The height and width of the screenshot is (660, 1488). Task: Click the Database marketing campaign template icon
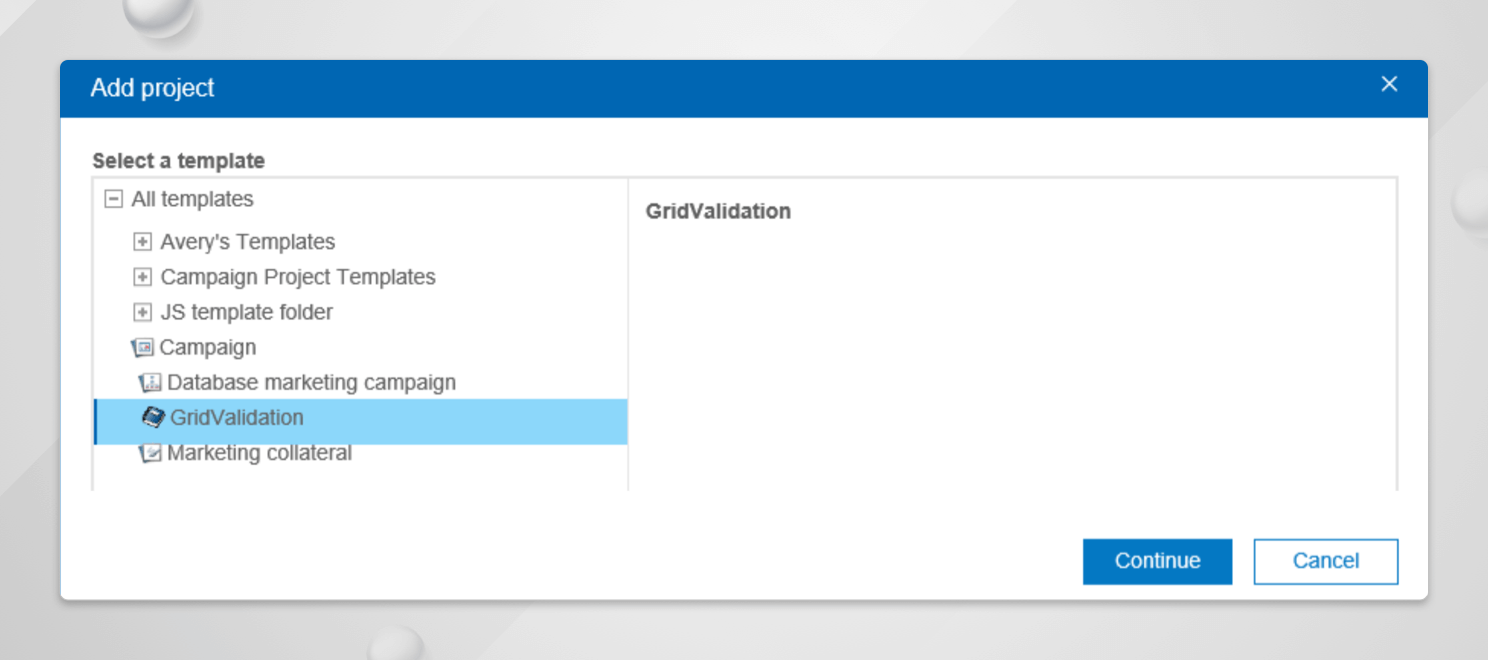pyautogui.click(x=151, y=382)
